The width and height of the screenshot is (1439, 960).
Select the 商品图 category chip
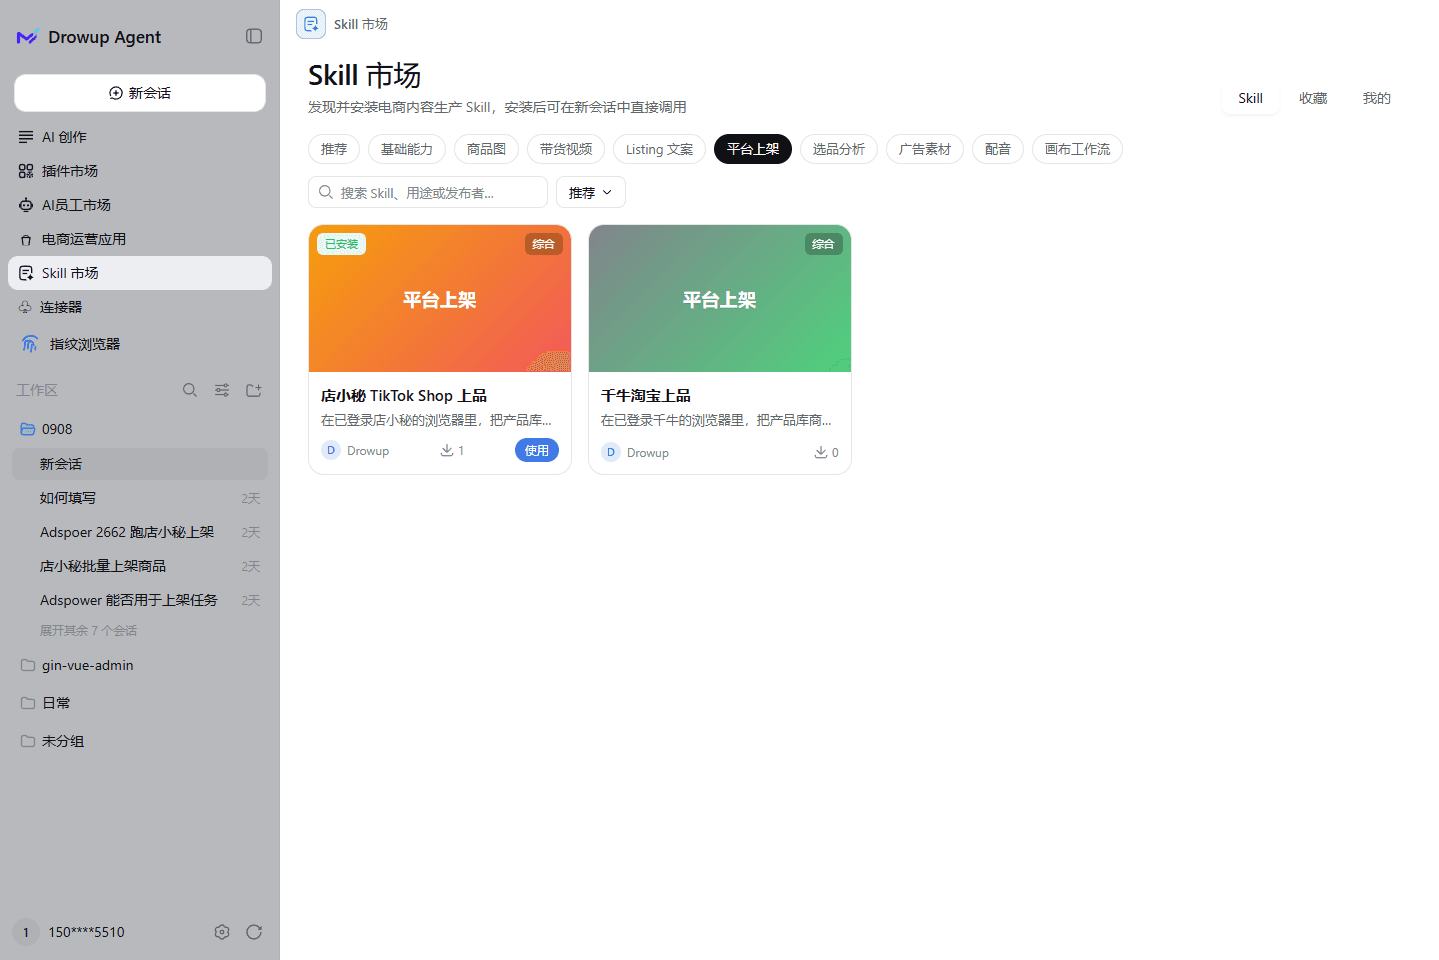pos(486,149)
